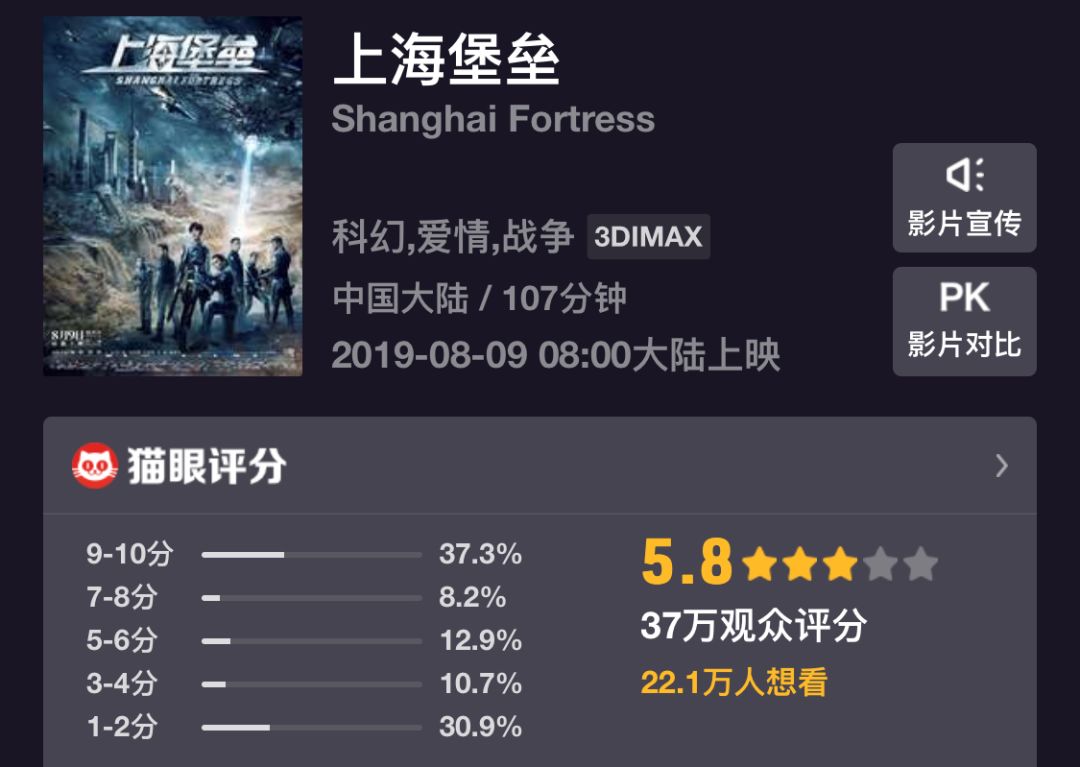Click the 科幻,爱情,战争 genre text
This screenshot has width=1080, height=767.
tap(452, 237)
